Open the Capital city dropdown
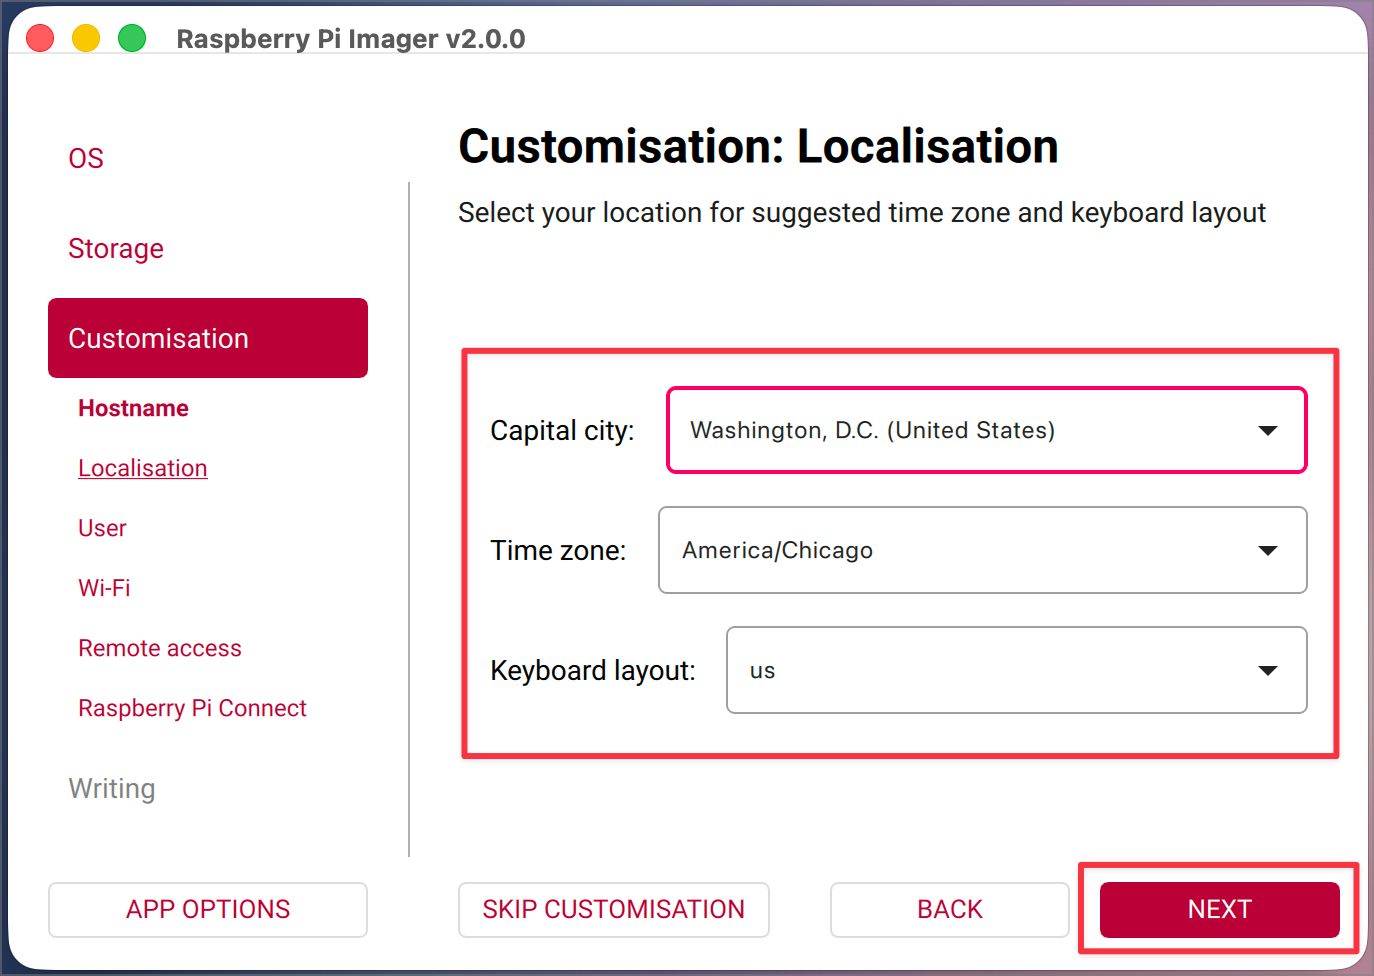 point(986,430)
